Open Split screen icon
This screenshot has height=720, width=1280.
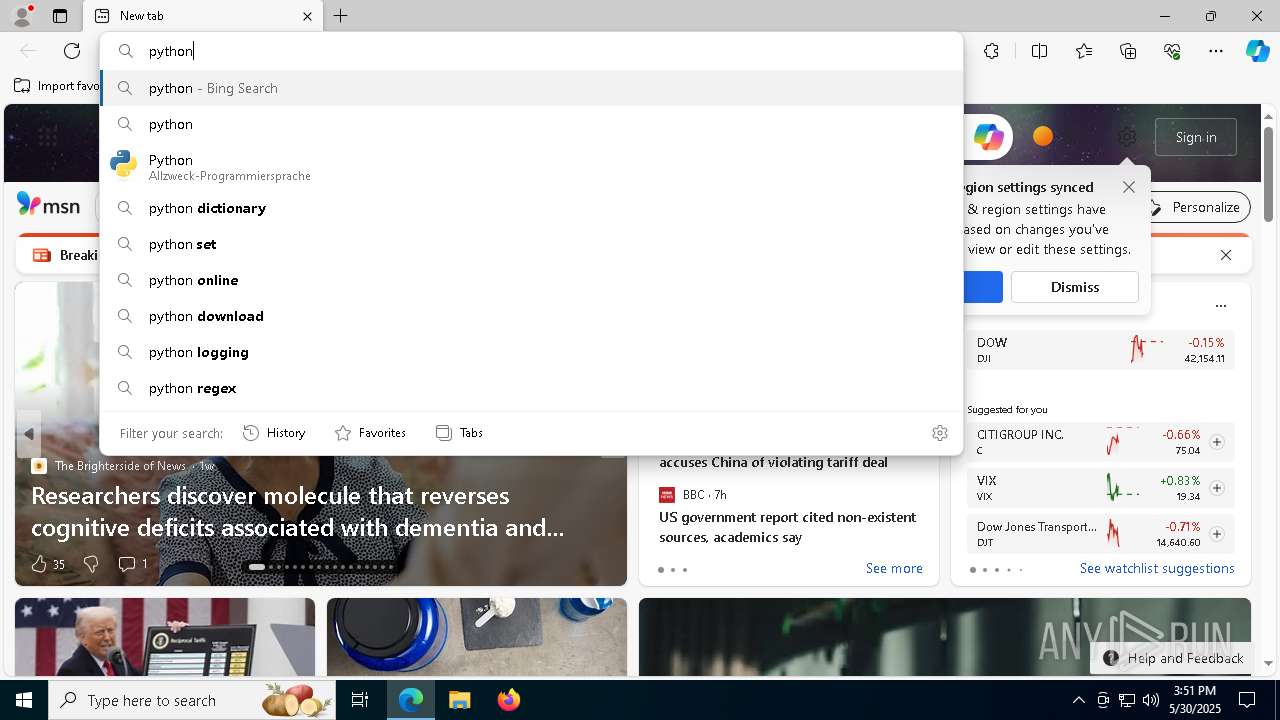click(1039, 51)
